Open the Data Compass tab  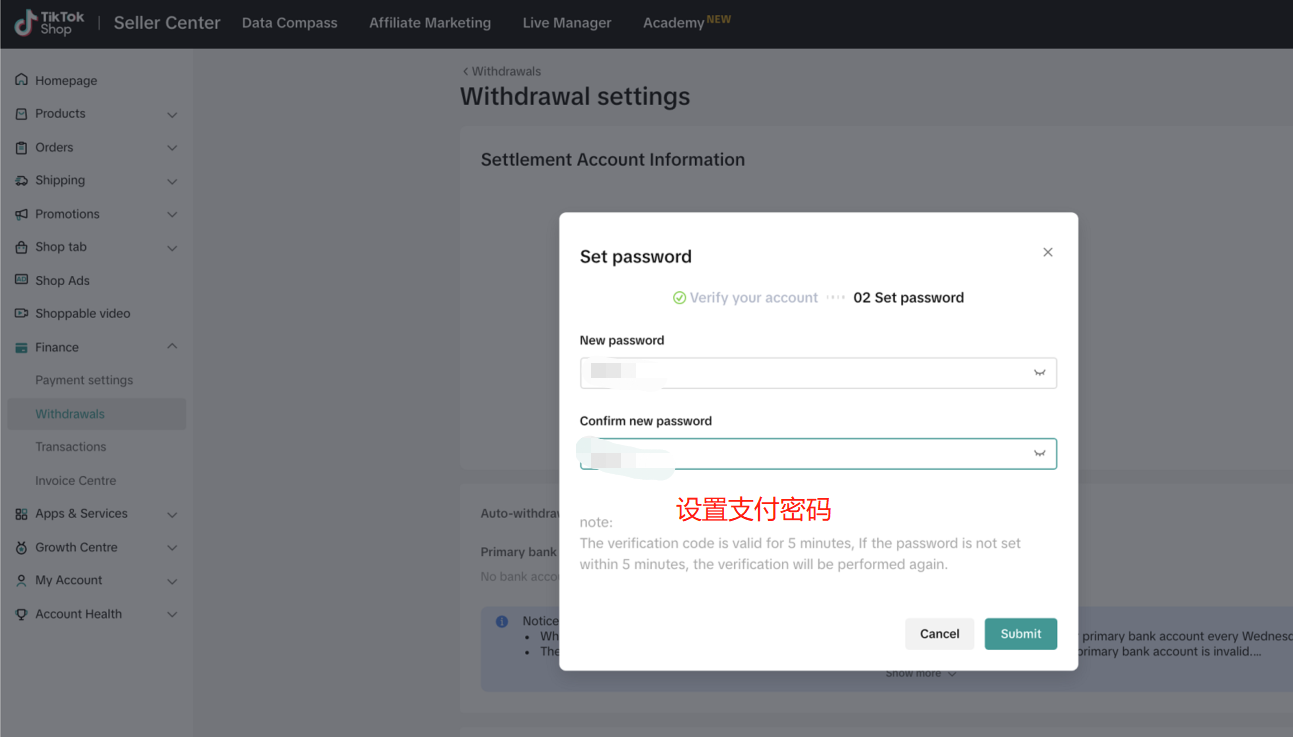(x=290, y=23)
